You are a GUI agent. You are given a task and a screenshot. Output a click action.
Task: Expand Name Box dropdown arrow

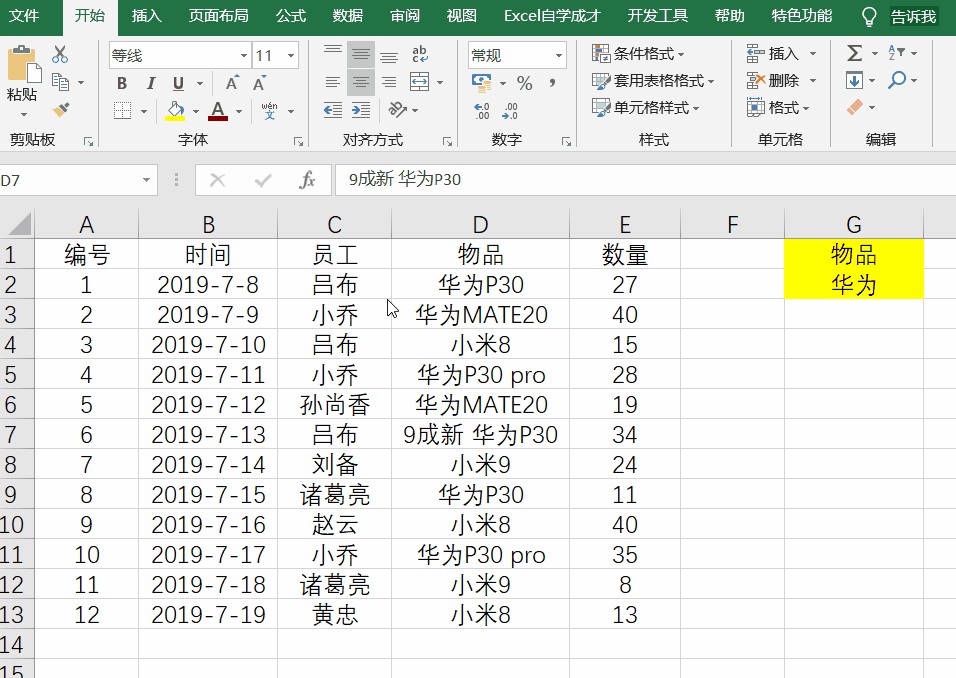pos(146,180)
